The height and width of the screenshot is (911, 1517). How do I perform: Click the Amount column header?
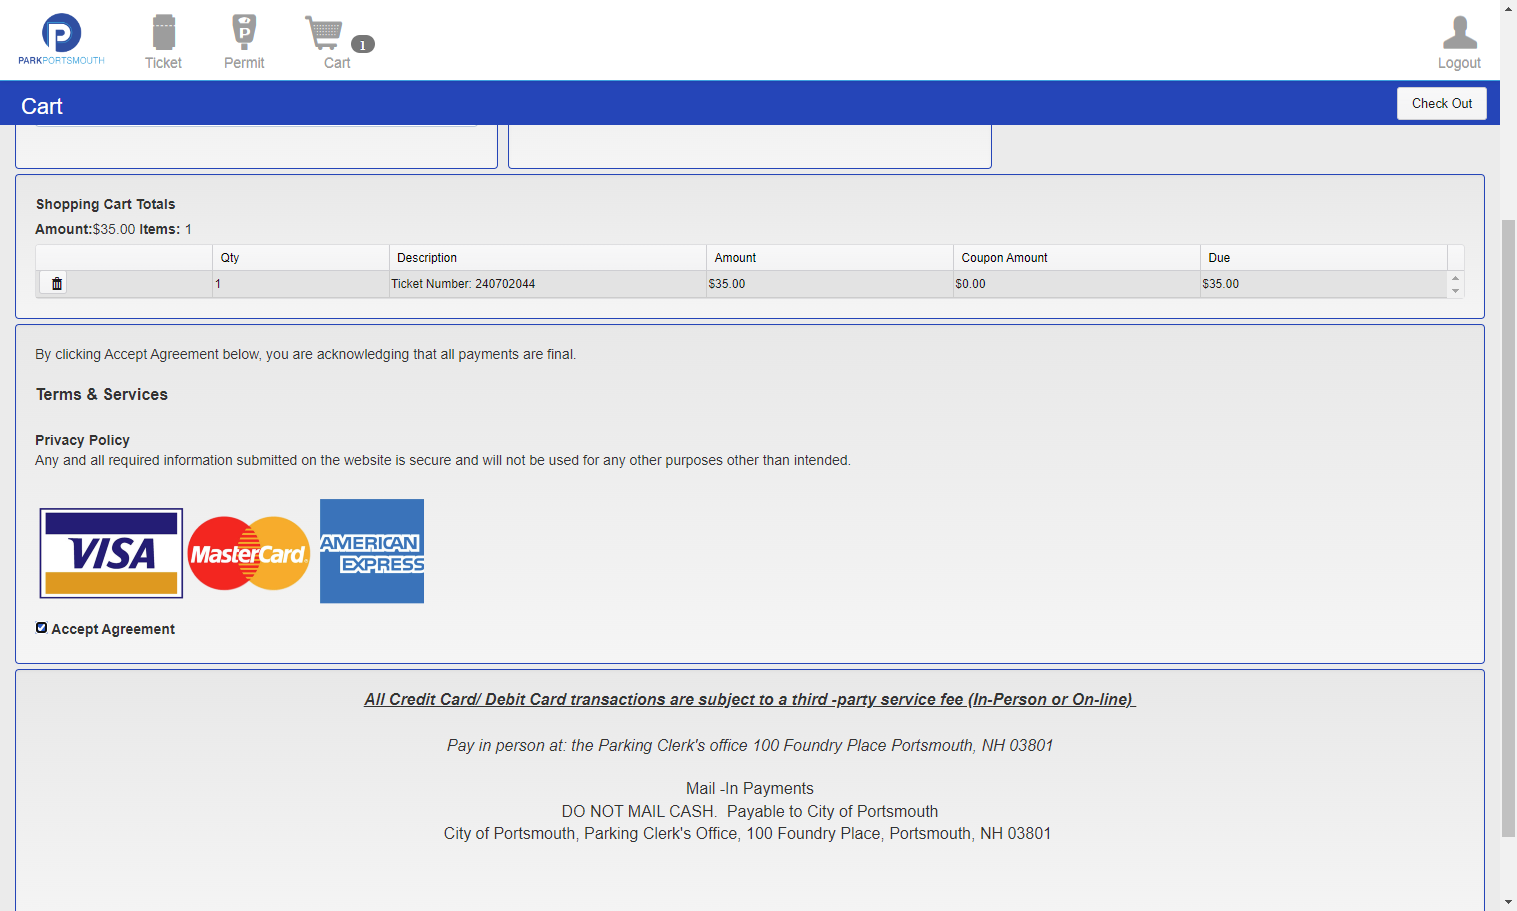coord(830,258)
